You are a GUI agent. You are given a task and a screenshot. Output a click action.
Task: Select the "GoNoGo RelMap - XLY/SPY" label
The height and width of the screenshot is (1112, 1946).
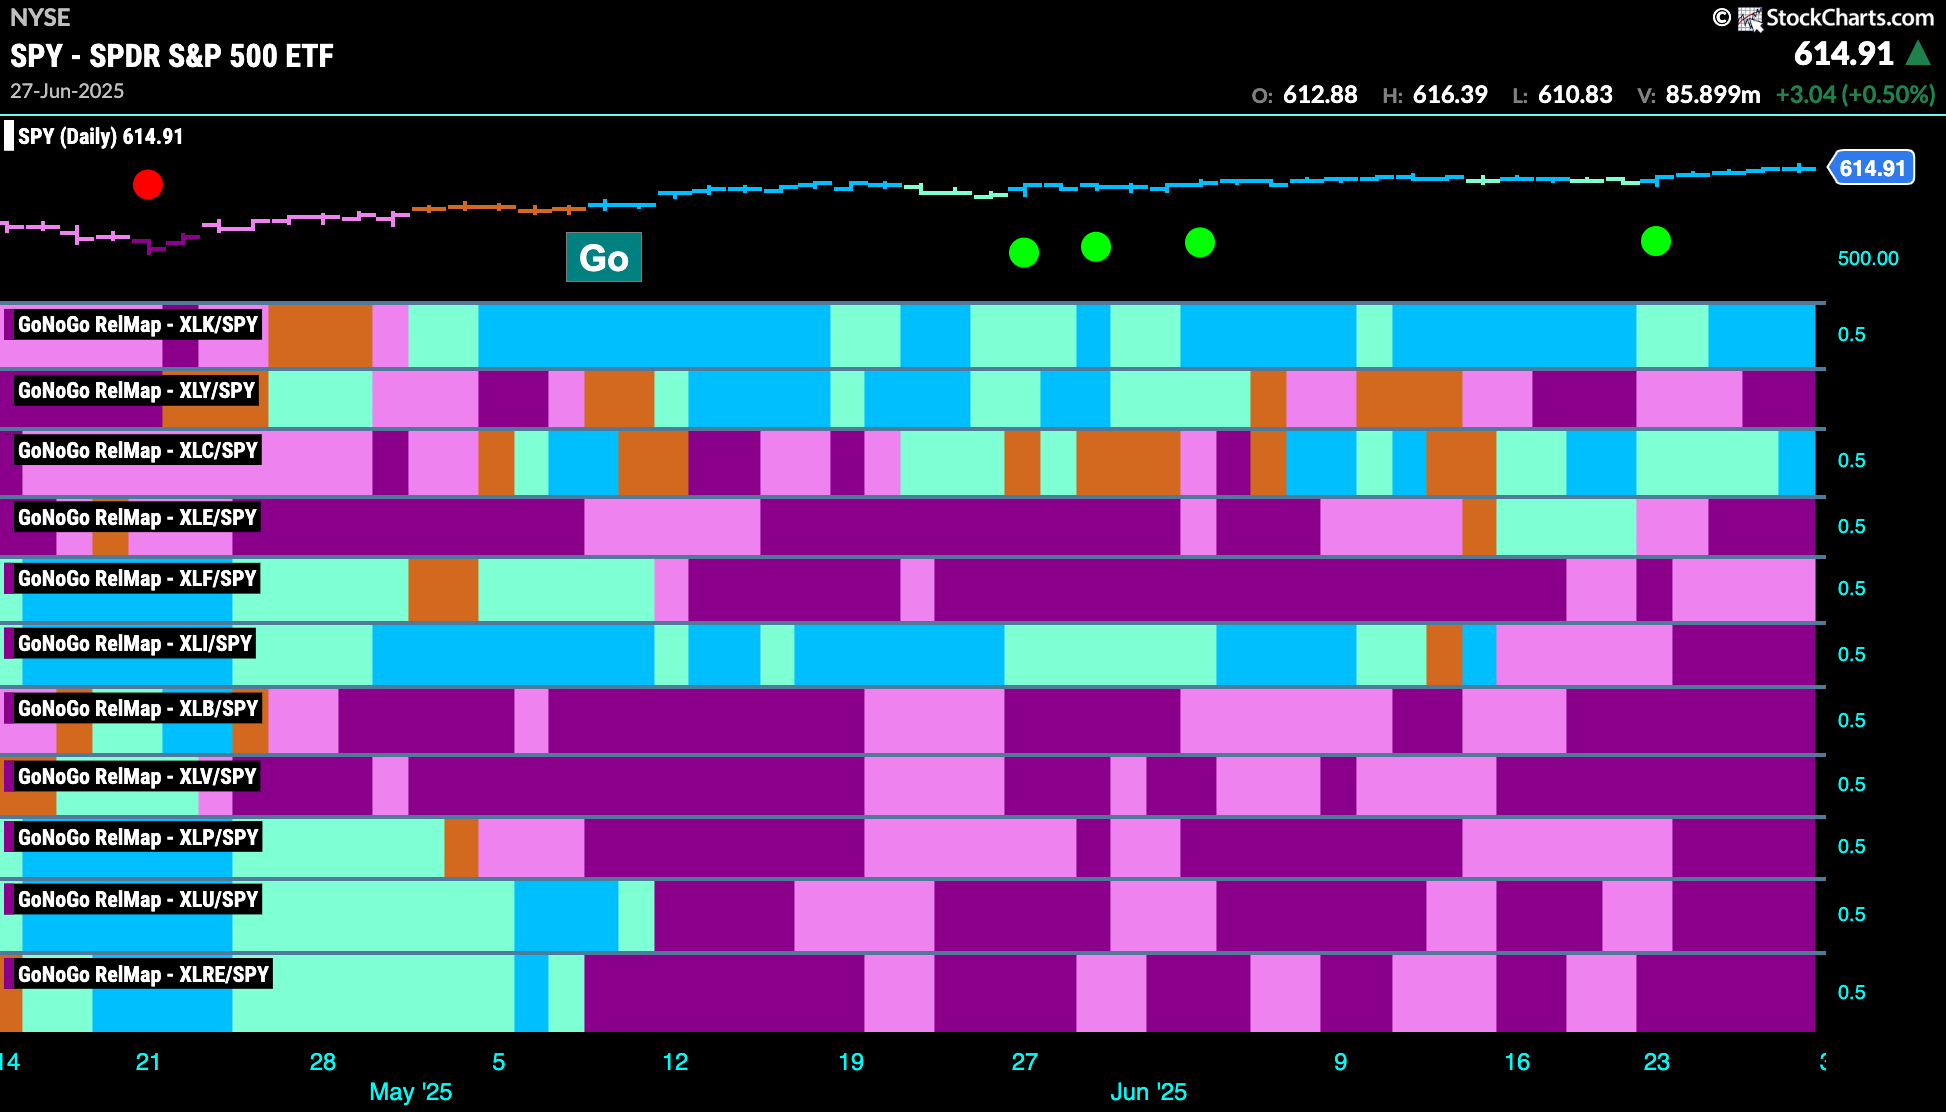coord(137,390)
